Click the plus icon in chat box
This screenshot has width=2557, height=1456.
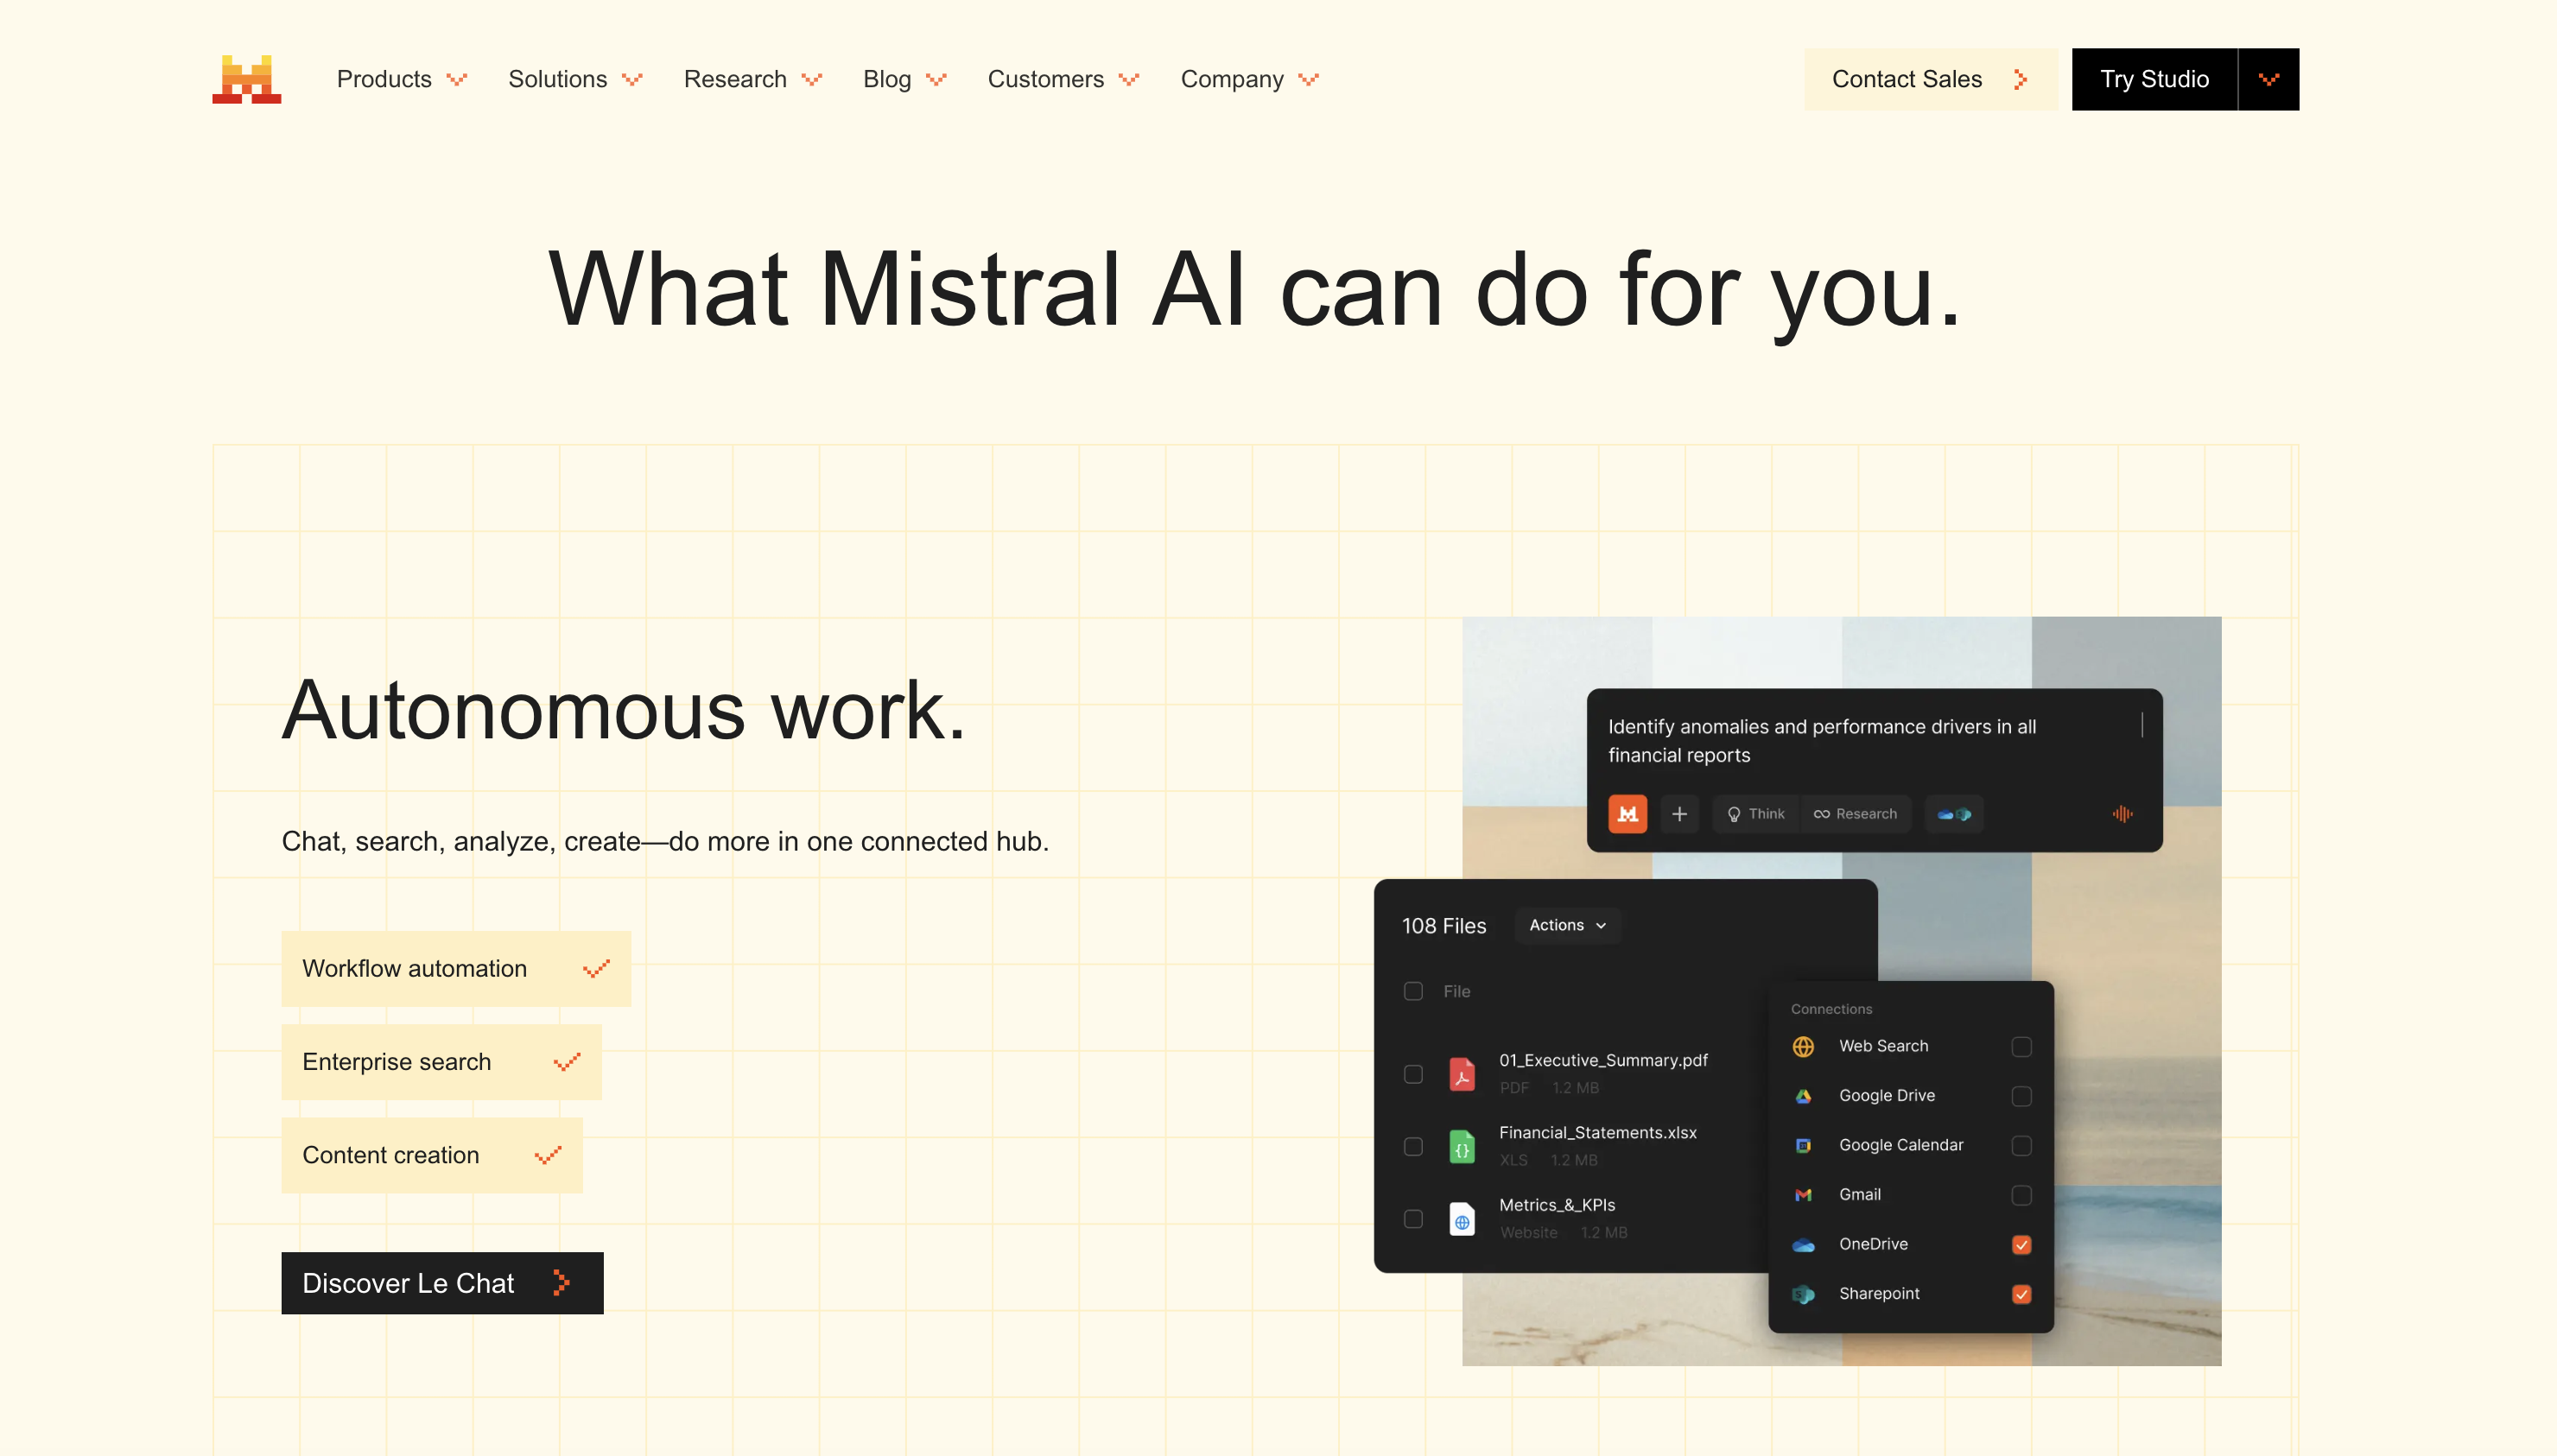point(1679,813)
